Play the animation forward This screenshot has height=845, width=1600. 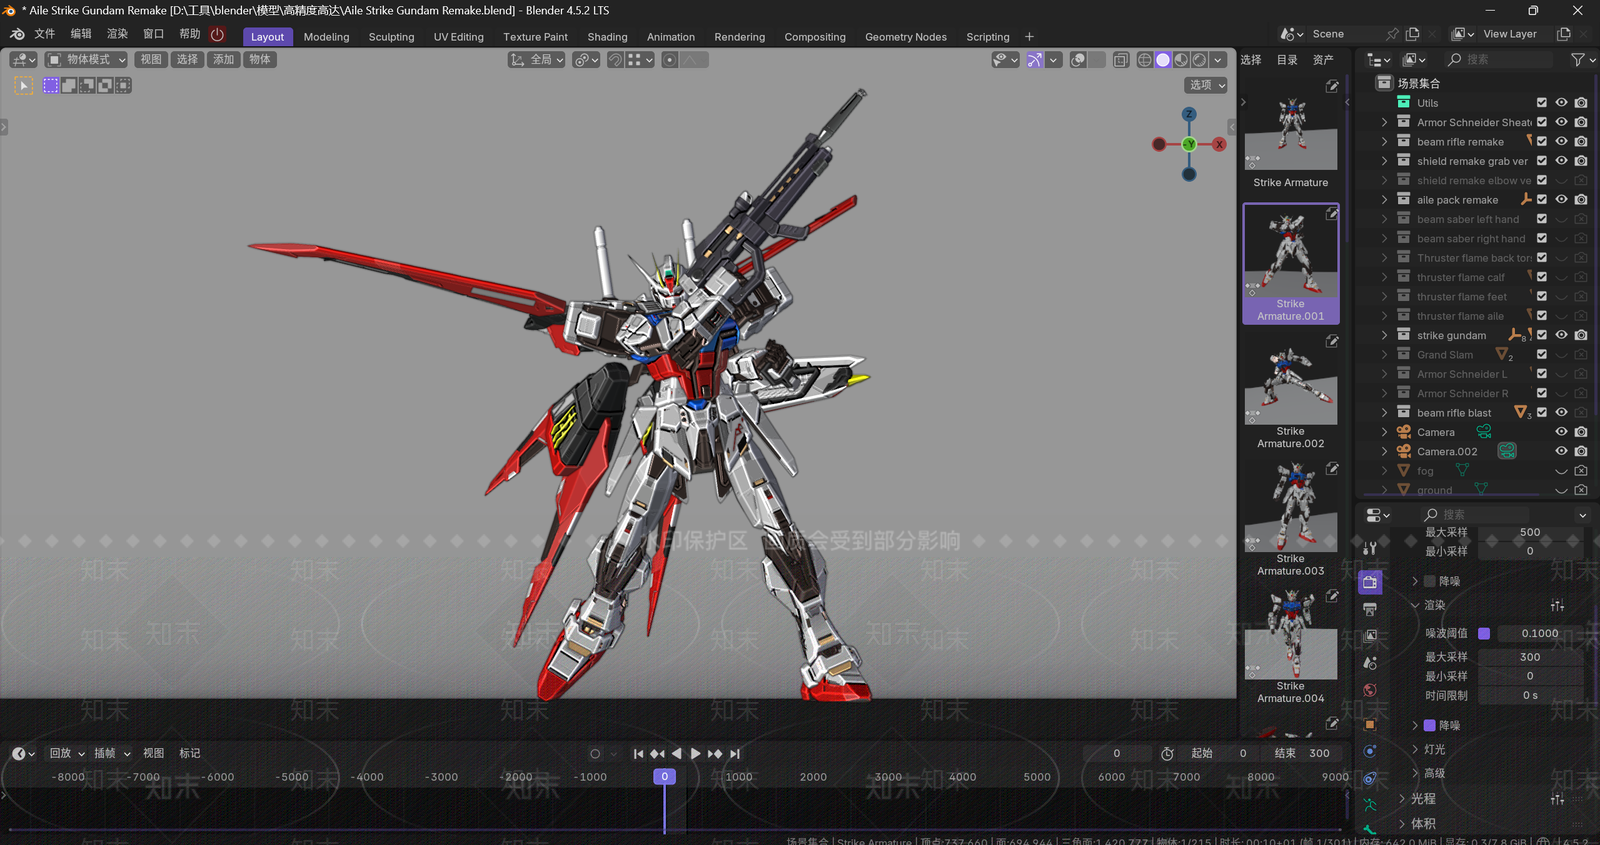point(695,754)
